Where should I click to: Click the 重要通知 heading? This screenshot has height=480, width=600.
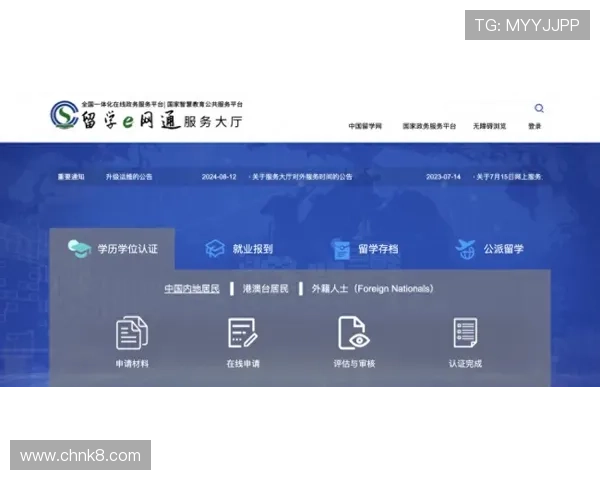(x=71, y=177)
